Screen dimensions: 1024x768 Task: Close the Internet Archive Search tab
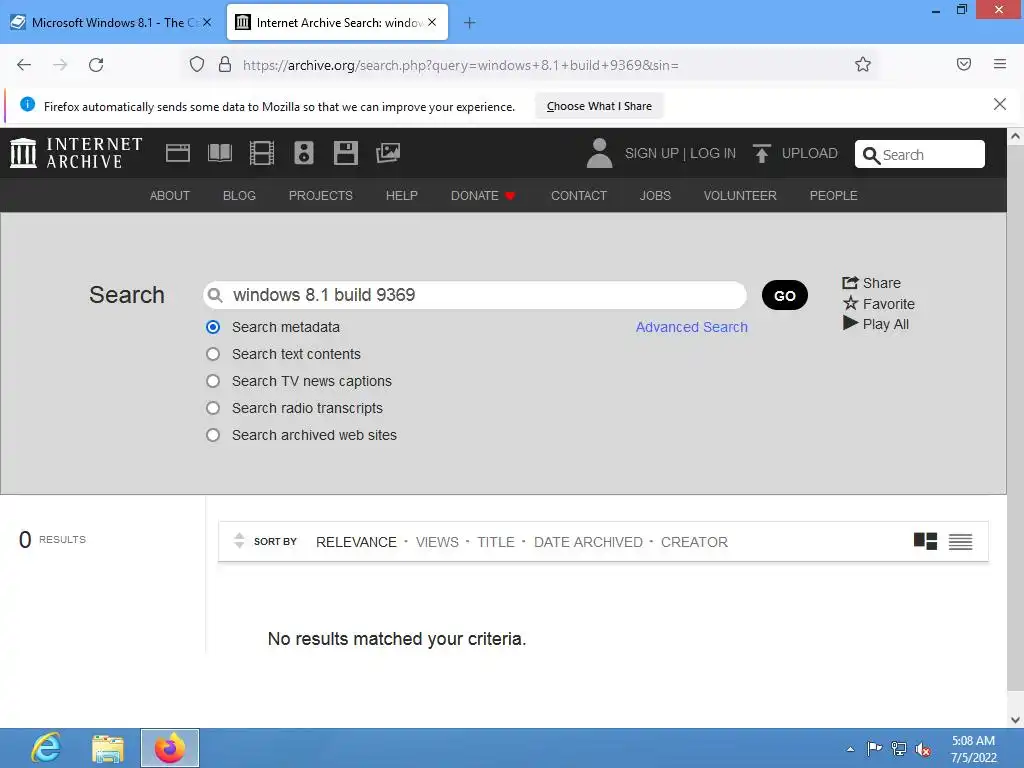[x=432, y=22]
